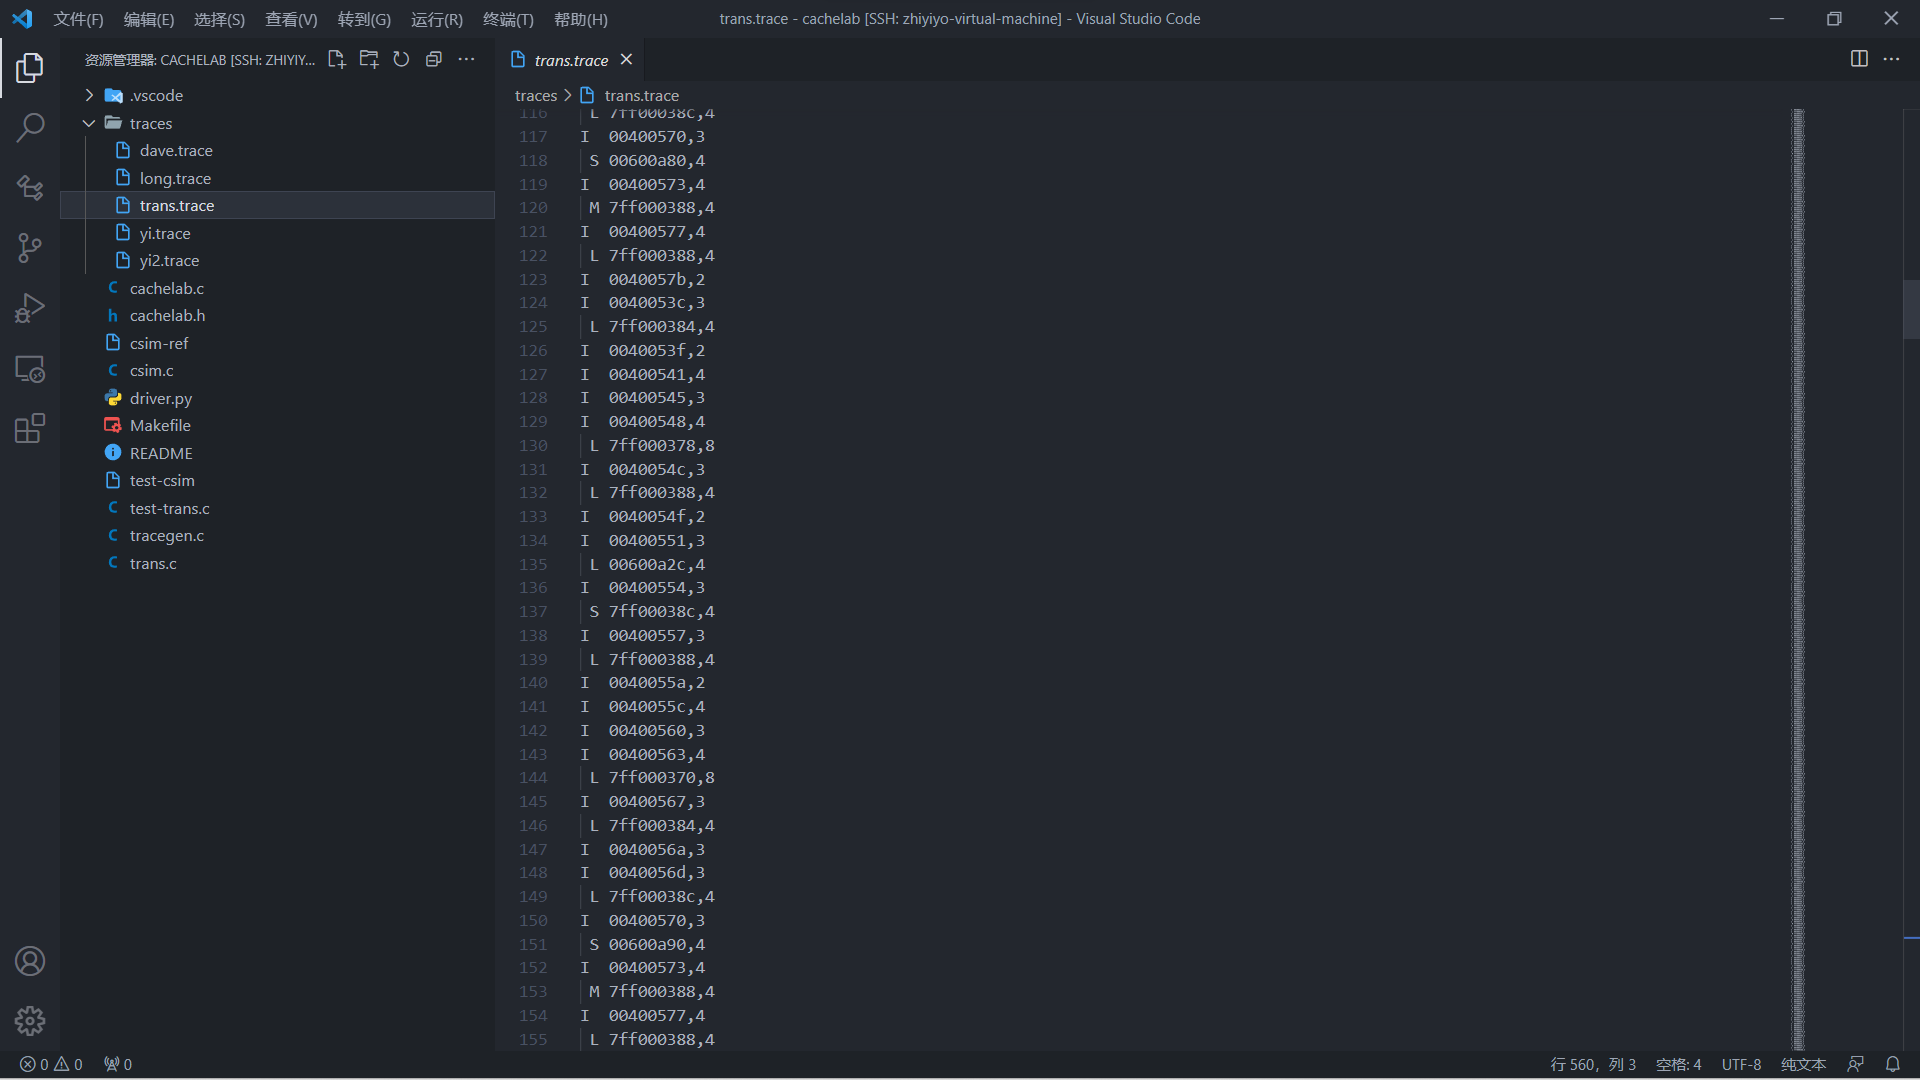Open csim-ref file
Screen dimensions: 1920x1080
coord(277,343)
